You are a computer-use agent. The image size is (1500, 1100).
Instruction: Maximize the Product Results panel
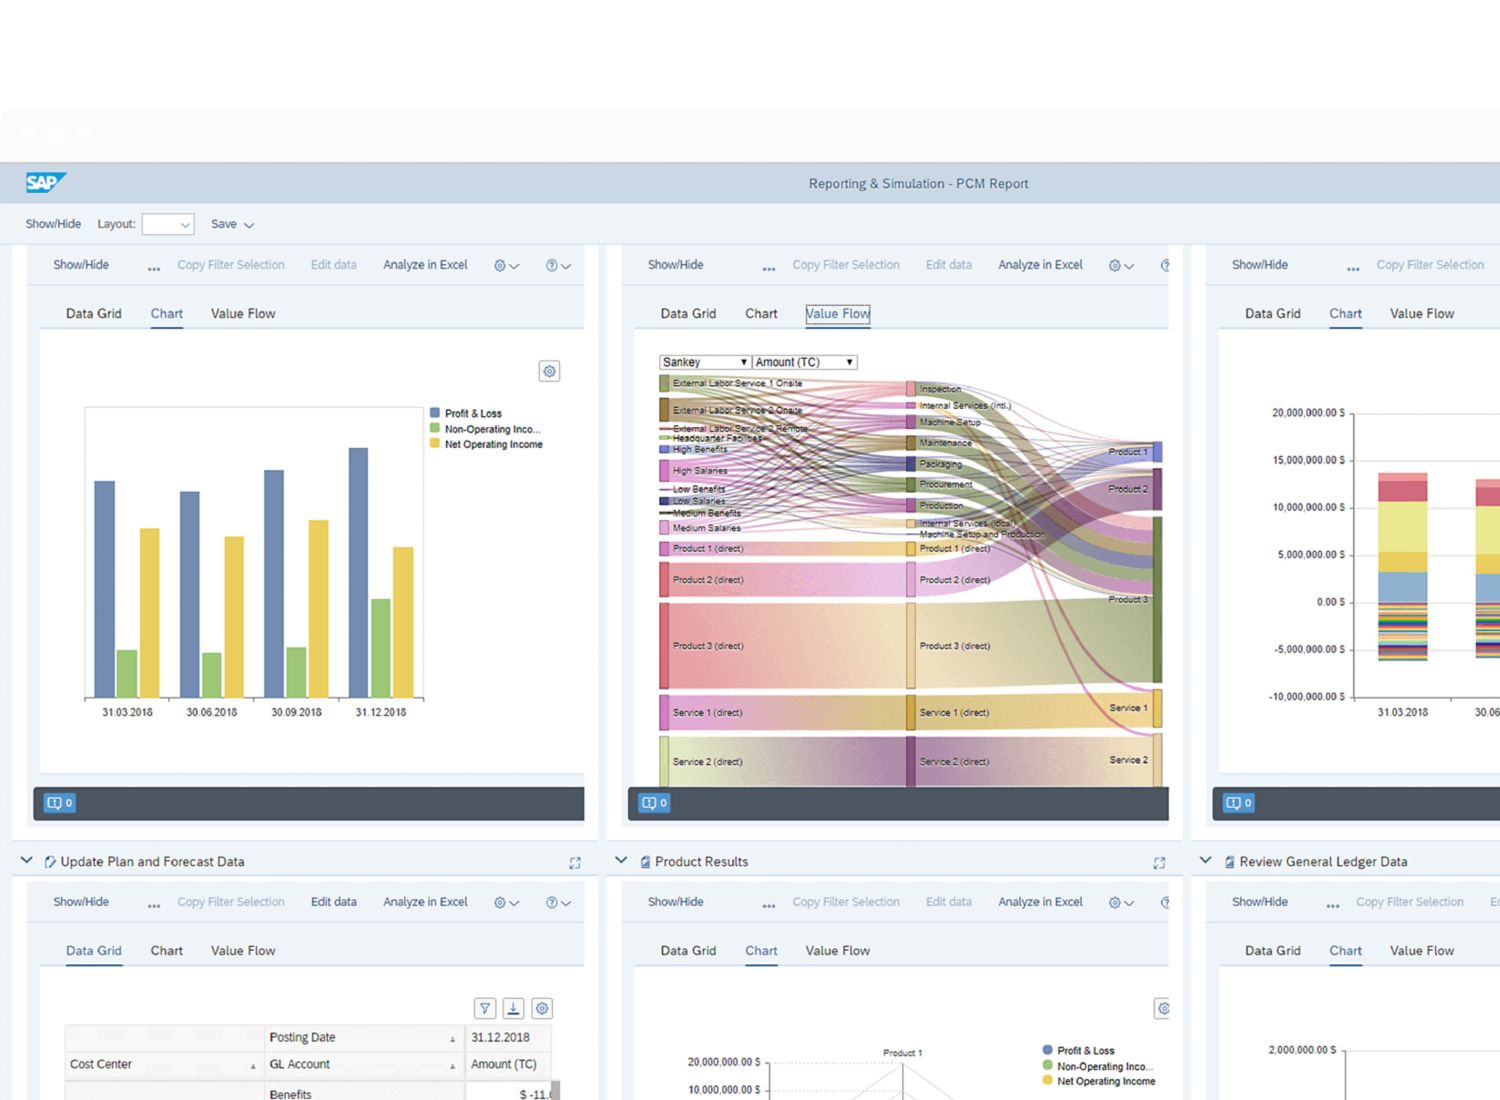[x=1159, y=863]
